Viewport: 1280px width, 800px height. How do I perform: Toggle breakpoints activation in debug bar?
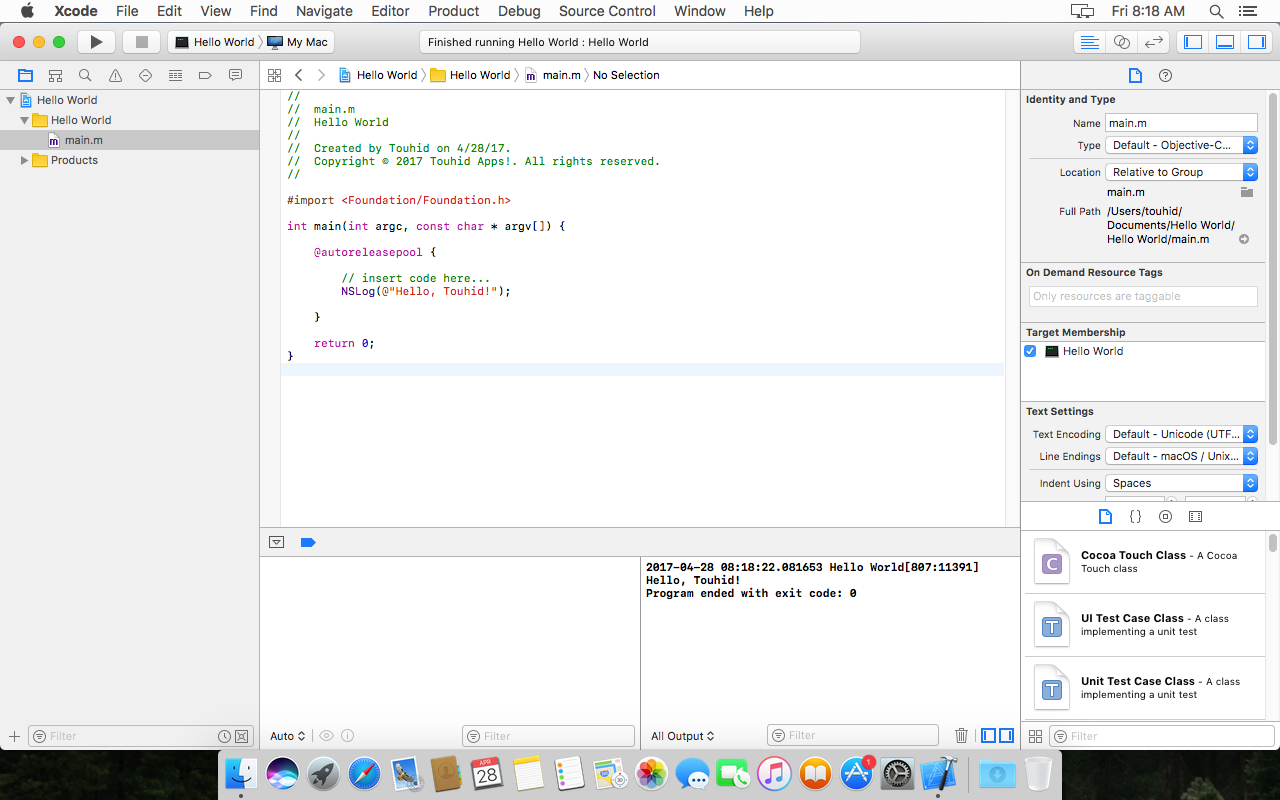point(308,542)
